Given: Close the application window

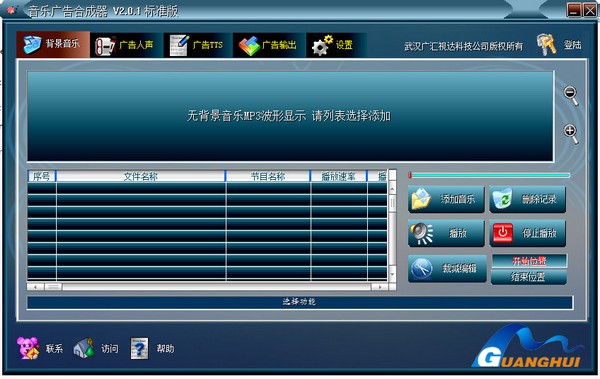Looking at the screenshot, I should (x=590, y=10).
